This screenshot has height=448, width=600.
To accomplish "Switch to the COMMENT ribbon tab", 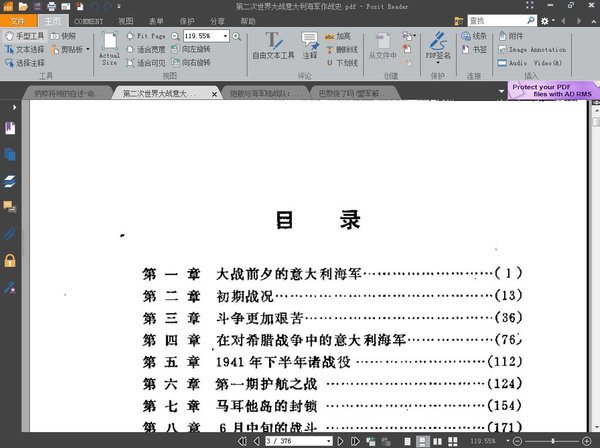I will tap(88, 21).
